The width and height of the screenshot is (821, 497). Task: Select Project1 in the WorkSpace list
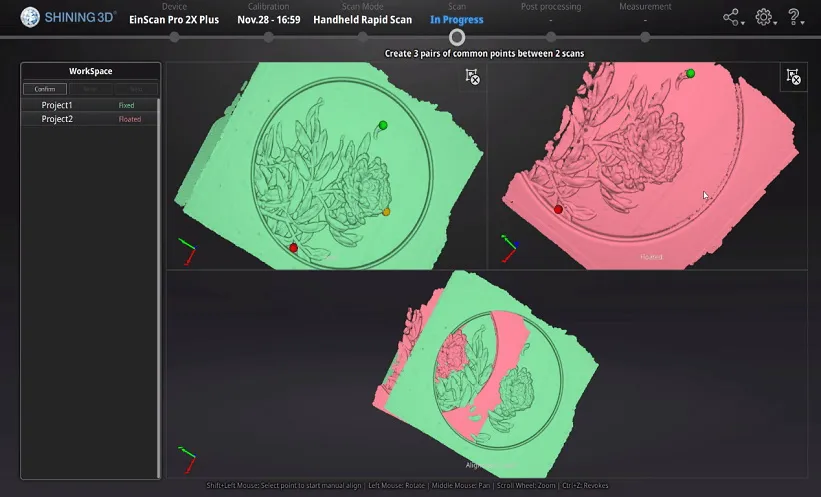pos(57,105)
